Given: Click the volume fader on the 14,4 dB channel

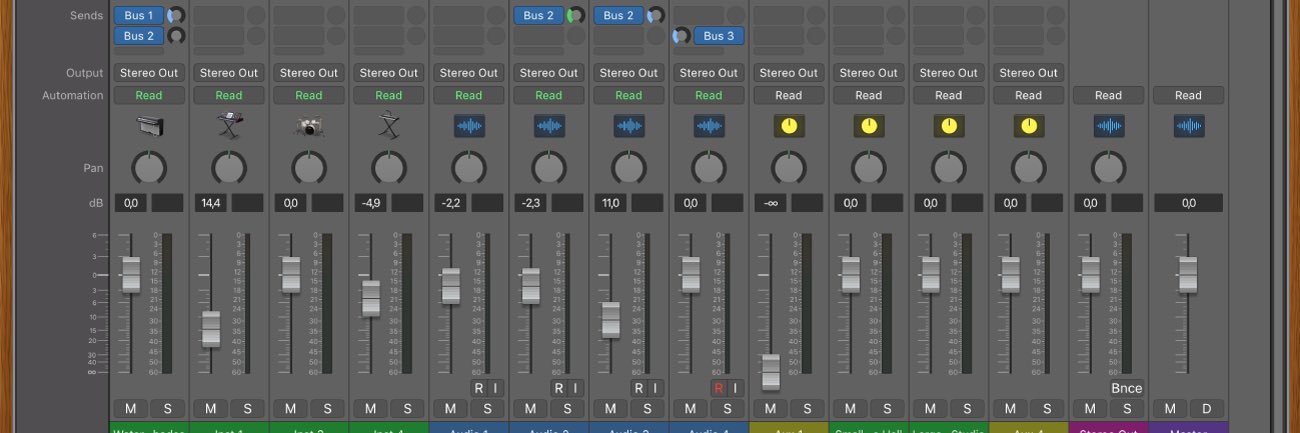Looking at the screenshot, I should 210,328.
